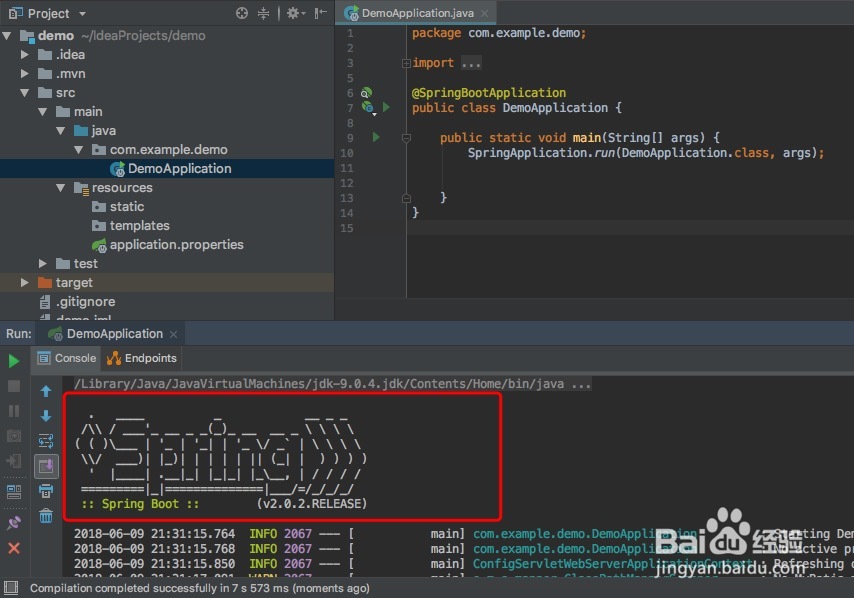Stop the running application
This screenshot has height=598, width=854.
pos(14,386)
